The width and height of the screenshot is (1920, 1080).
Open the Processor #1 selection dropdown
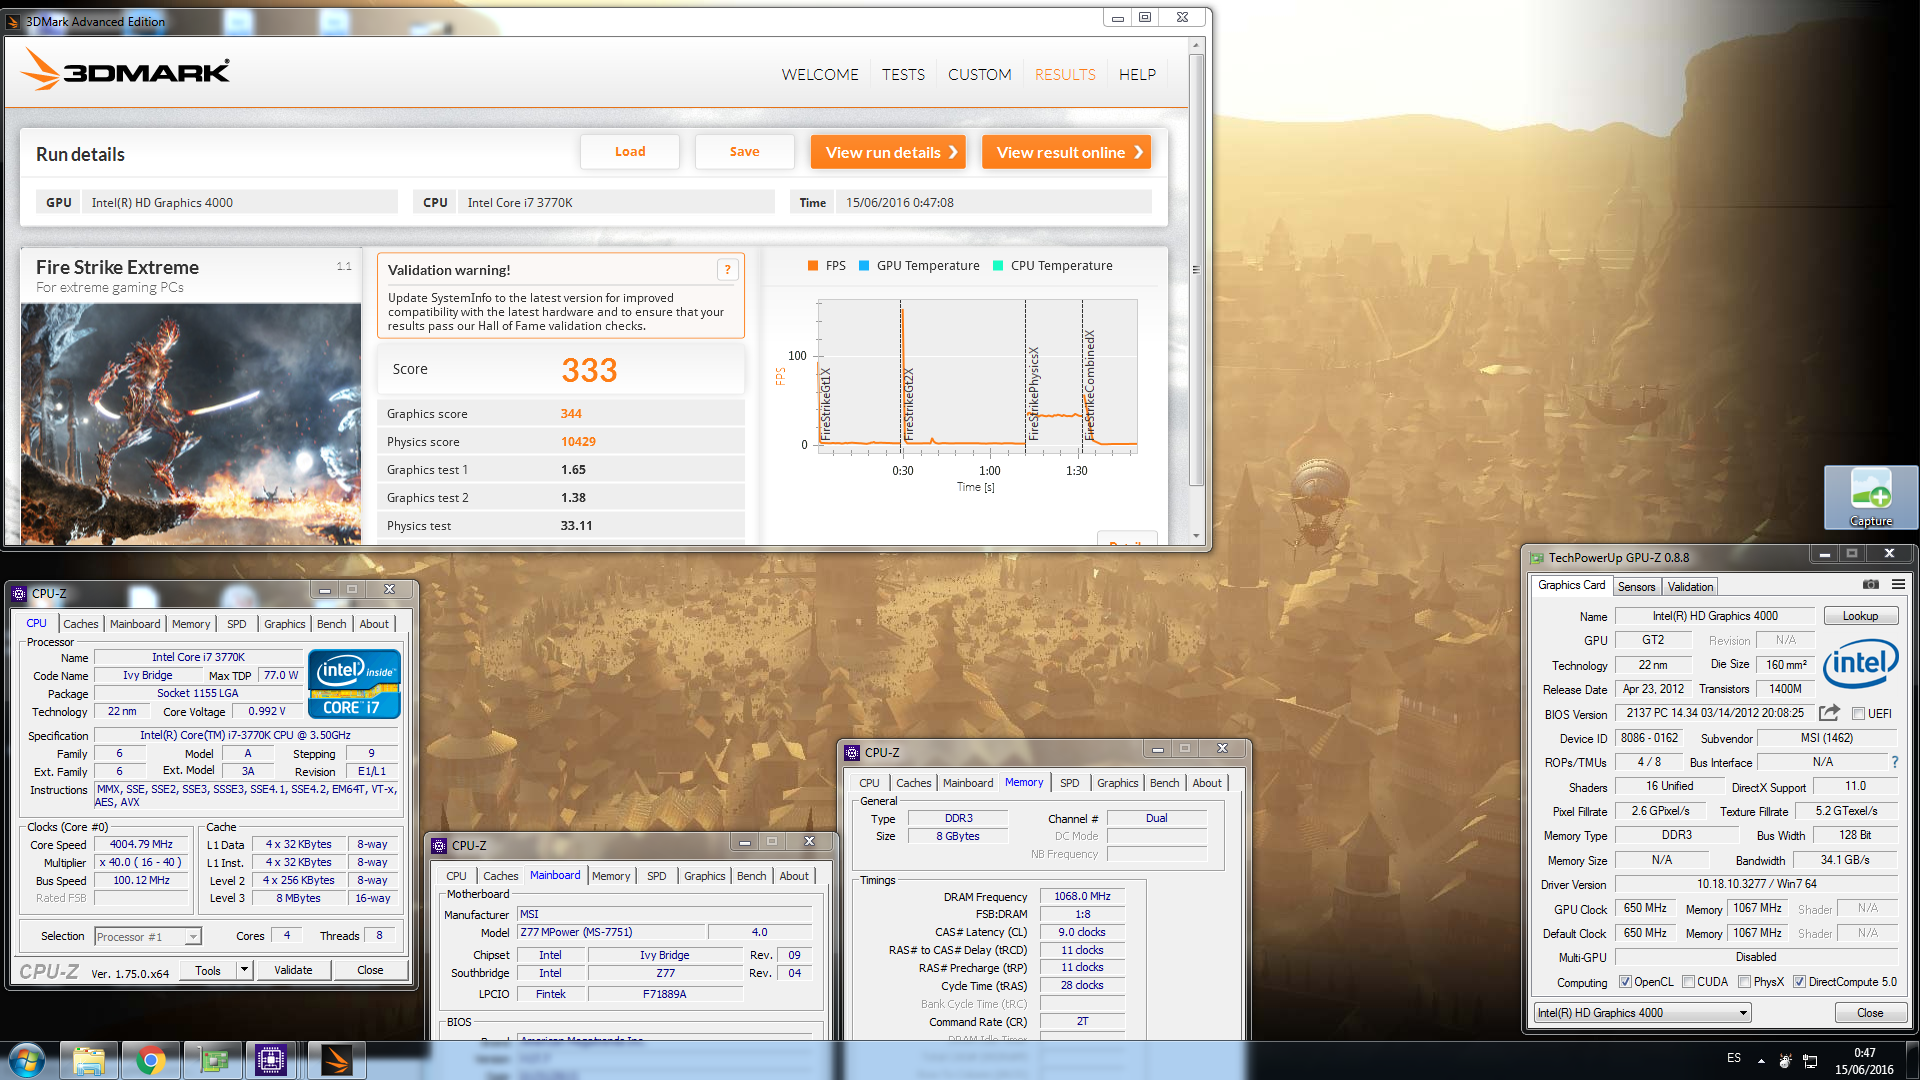tap(148, 937)
